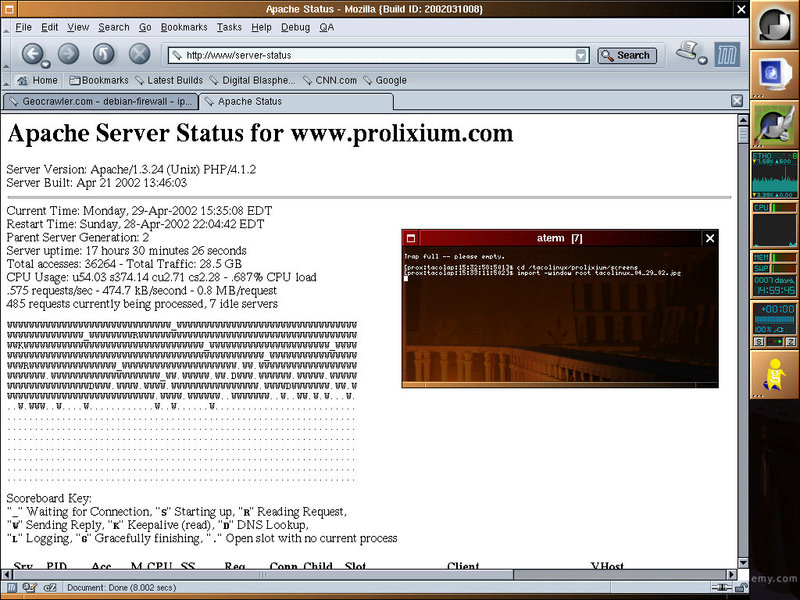Open the CNN.com bookmark
This screenshot has width=800, height=600.
tap(330, 80)
